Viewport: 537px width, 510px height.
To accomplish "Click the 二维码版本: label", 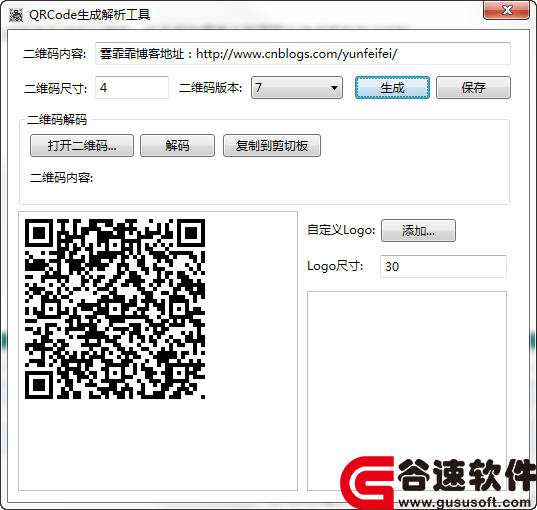I will tap(211, 88).
